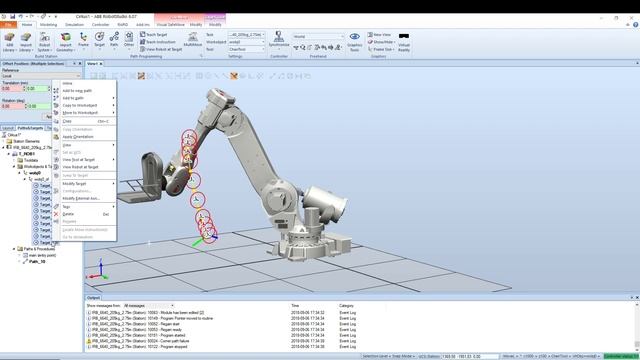640x360 pixels.
Task: Select the orange snap icon in view toolbar
Action: coord(234,76)
